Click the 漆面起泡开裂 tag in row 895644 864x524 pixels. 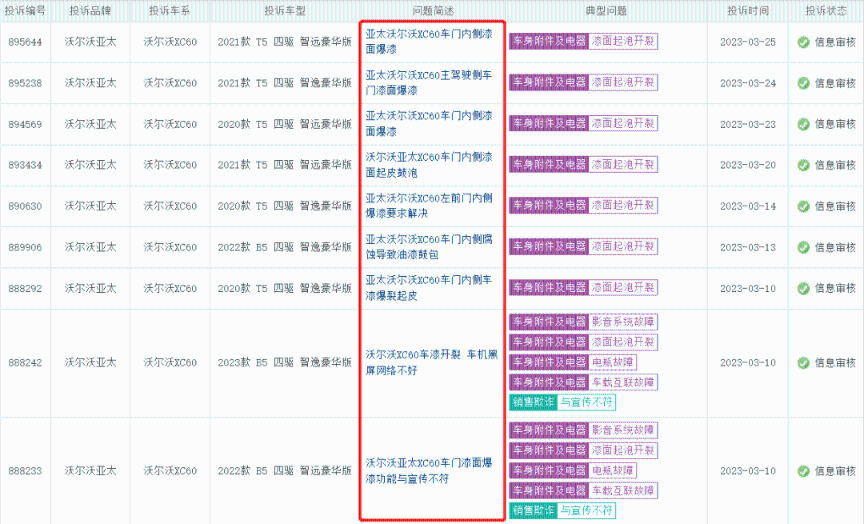(623, 41)
